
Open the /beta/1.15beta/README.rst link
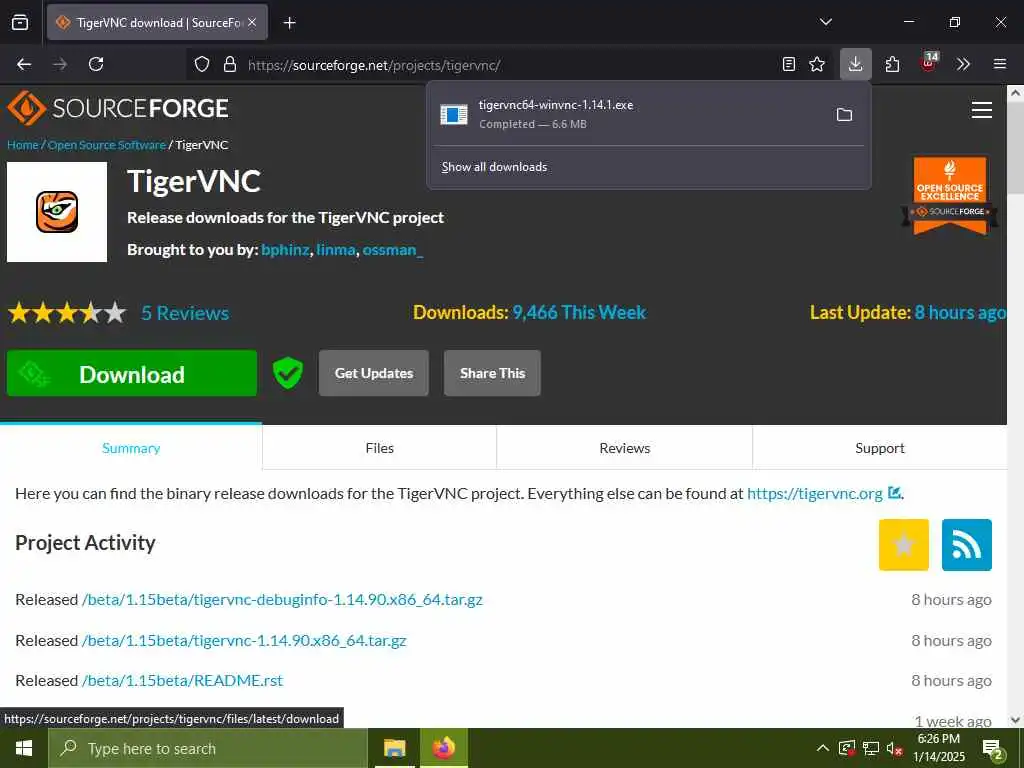tap(182, 680)
